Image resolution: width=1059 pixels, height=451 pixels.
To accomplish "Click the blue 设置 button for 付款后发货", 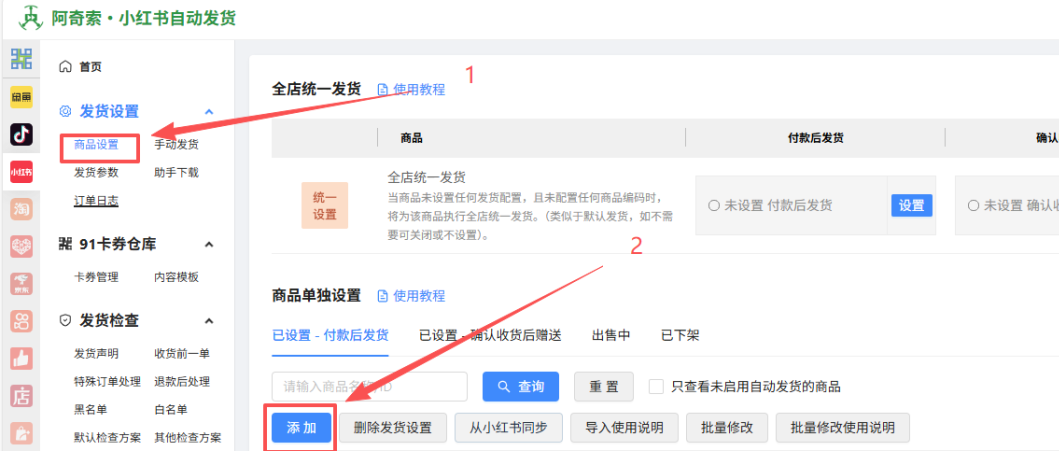I will 912,206.
